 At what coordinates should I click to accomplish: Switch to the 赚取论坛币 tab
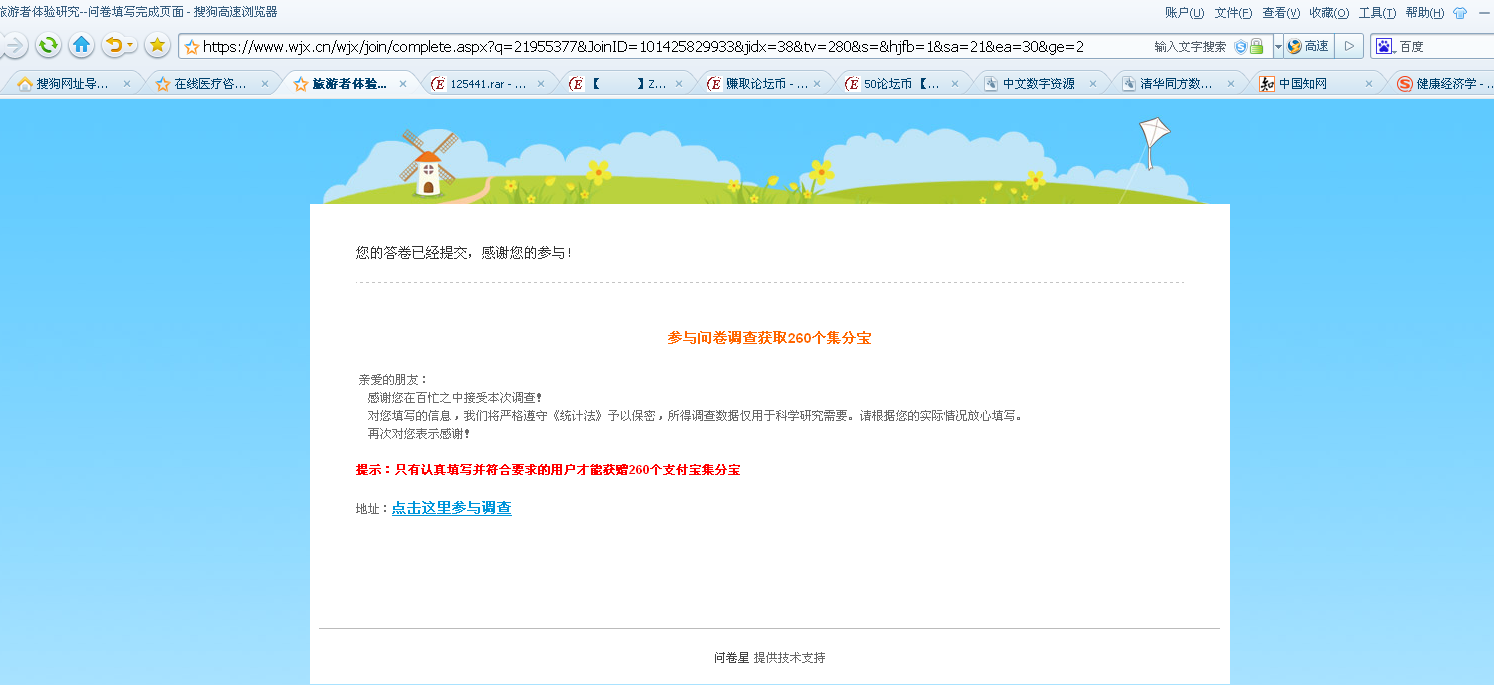coord(764,84)
